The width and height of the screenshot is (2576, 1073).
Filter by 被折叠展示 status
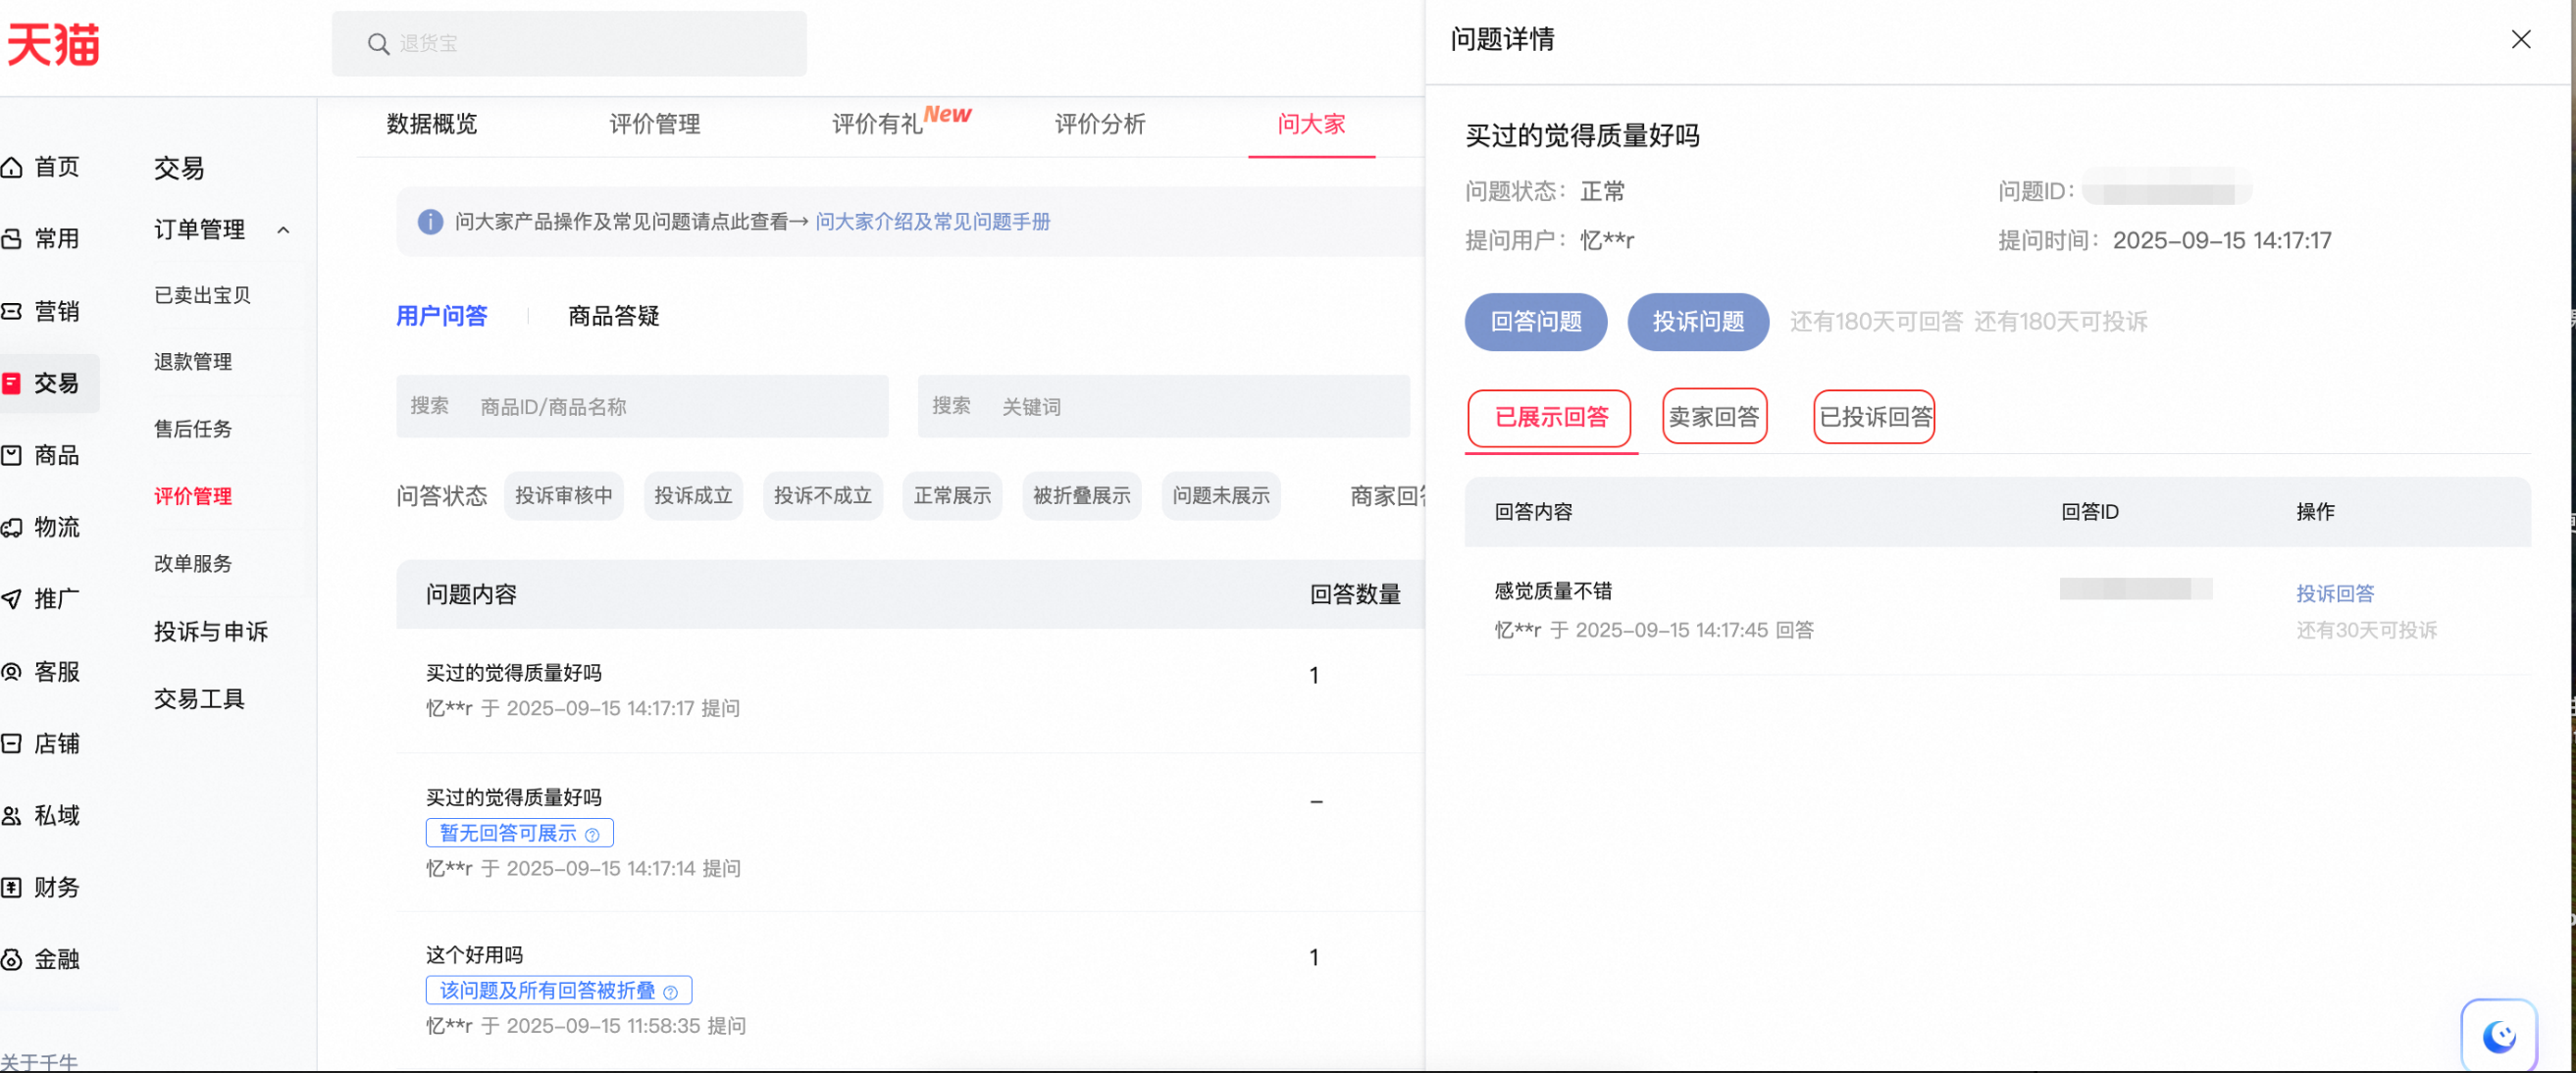click(x=1082, y=496)
